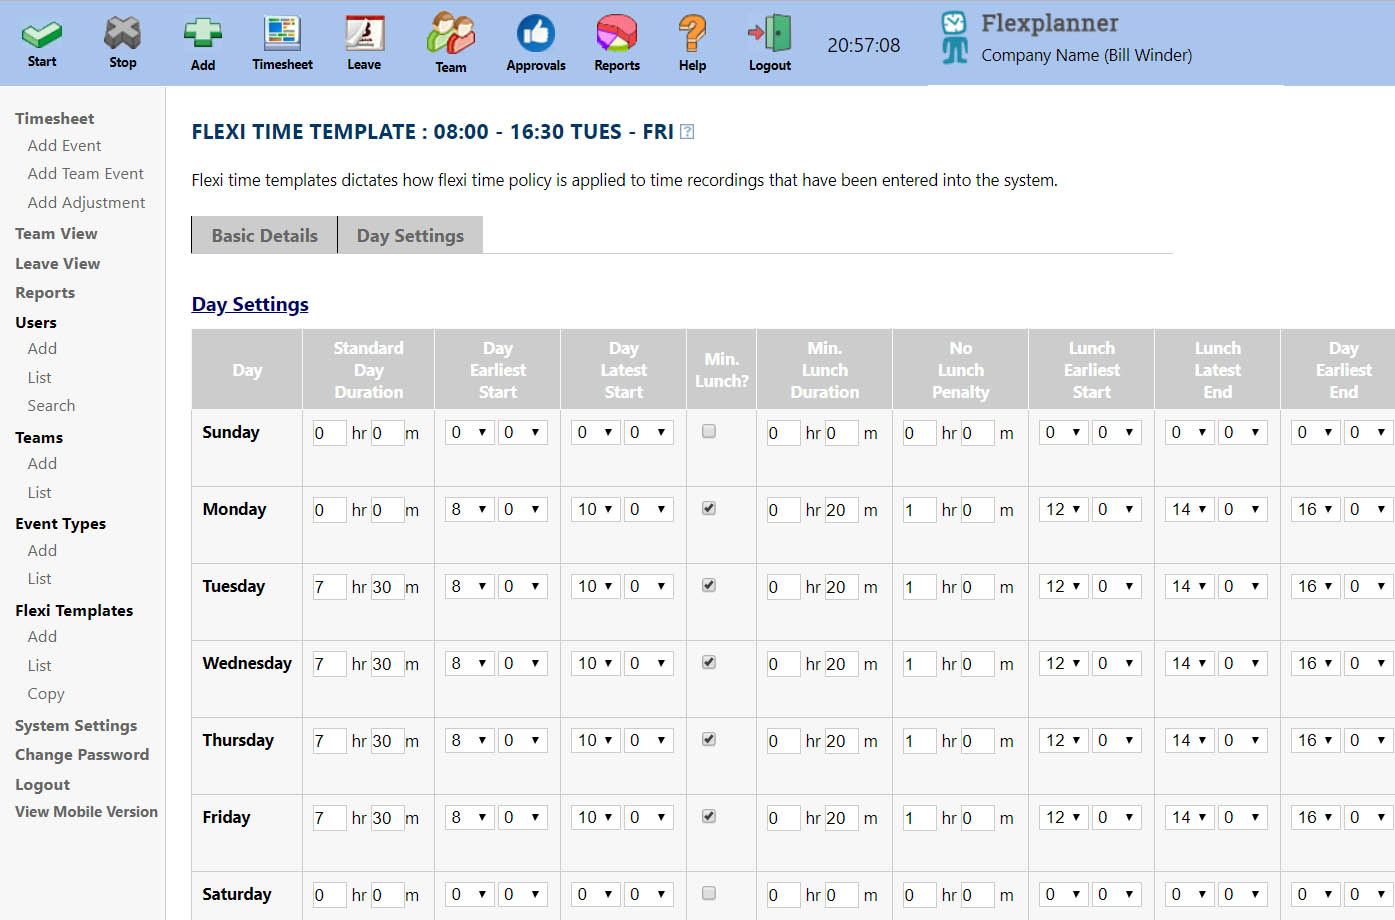
Task: Enable Min. Lunch checkbox for Sunday
Action: (x=709, y=432)
